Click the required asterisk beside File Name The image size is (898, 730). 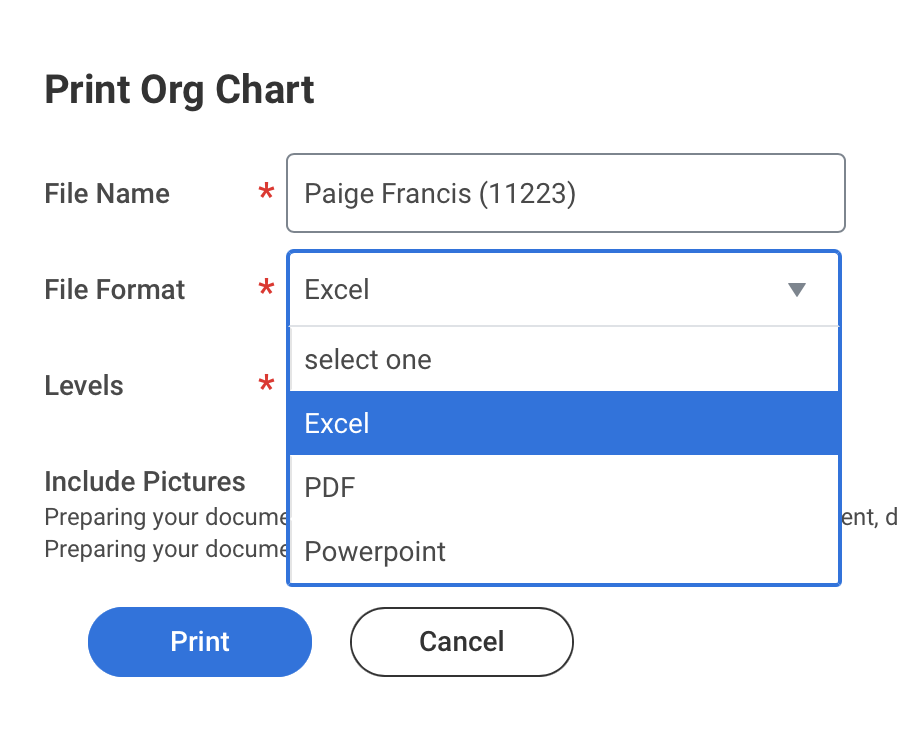click(x=266, y=193)
